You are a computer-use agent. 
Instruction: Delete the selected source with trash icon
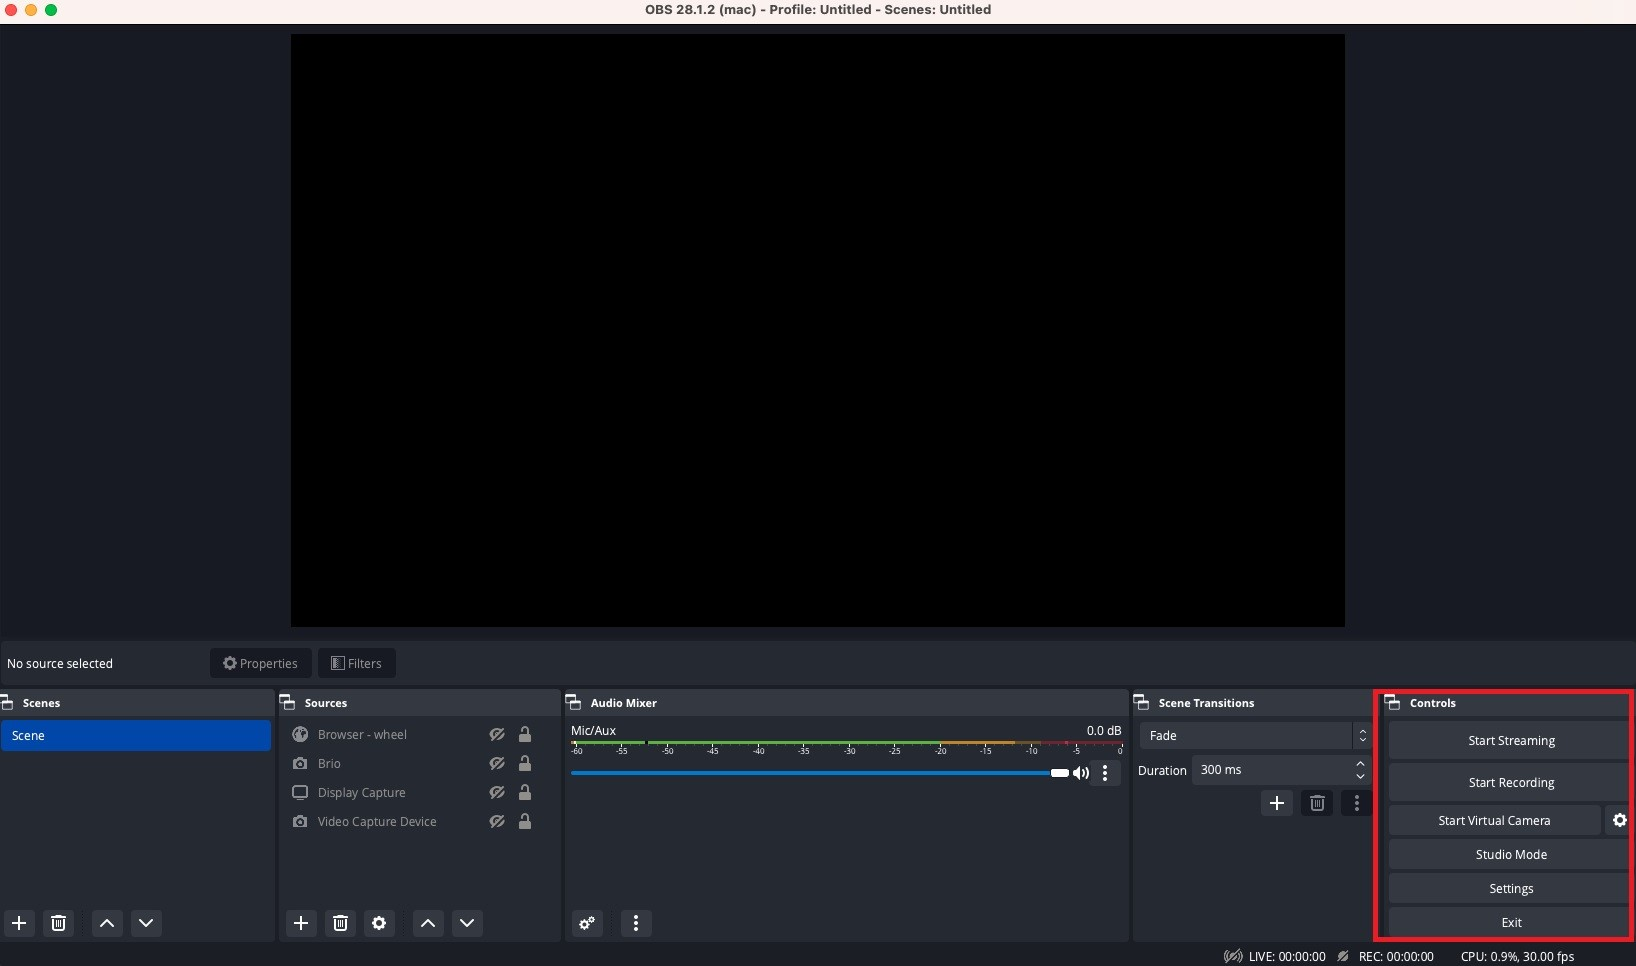(x=340, y=923)
